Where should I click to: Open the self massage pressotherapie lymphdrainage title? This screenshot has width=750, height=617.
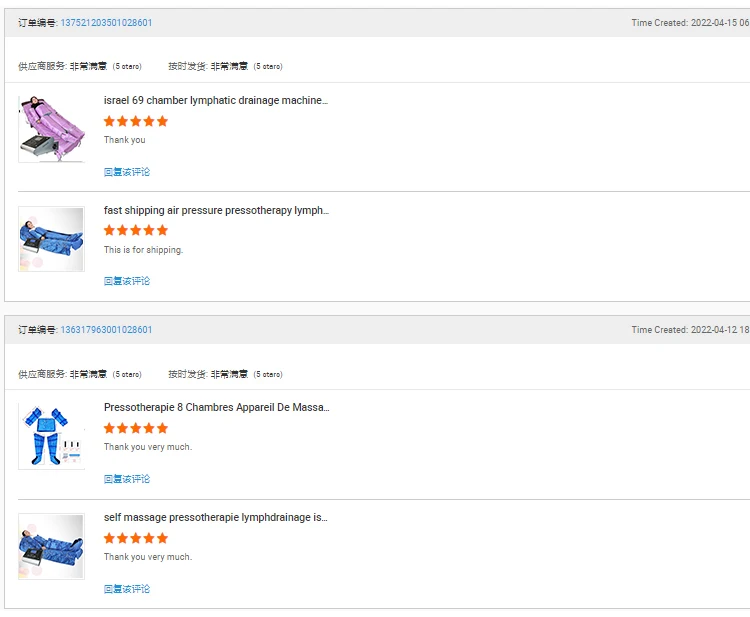point(215,517)
